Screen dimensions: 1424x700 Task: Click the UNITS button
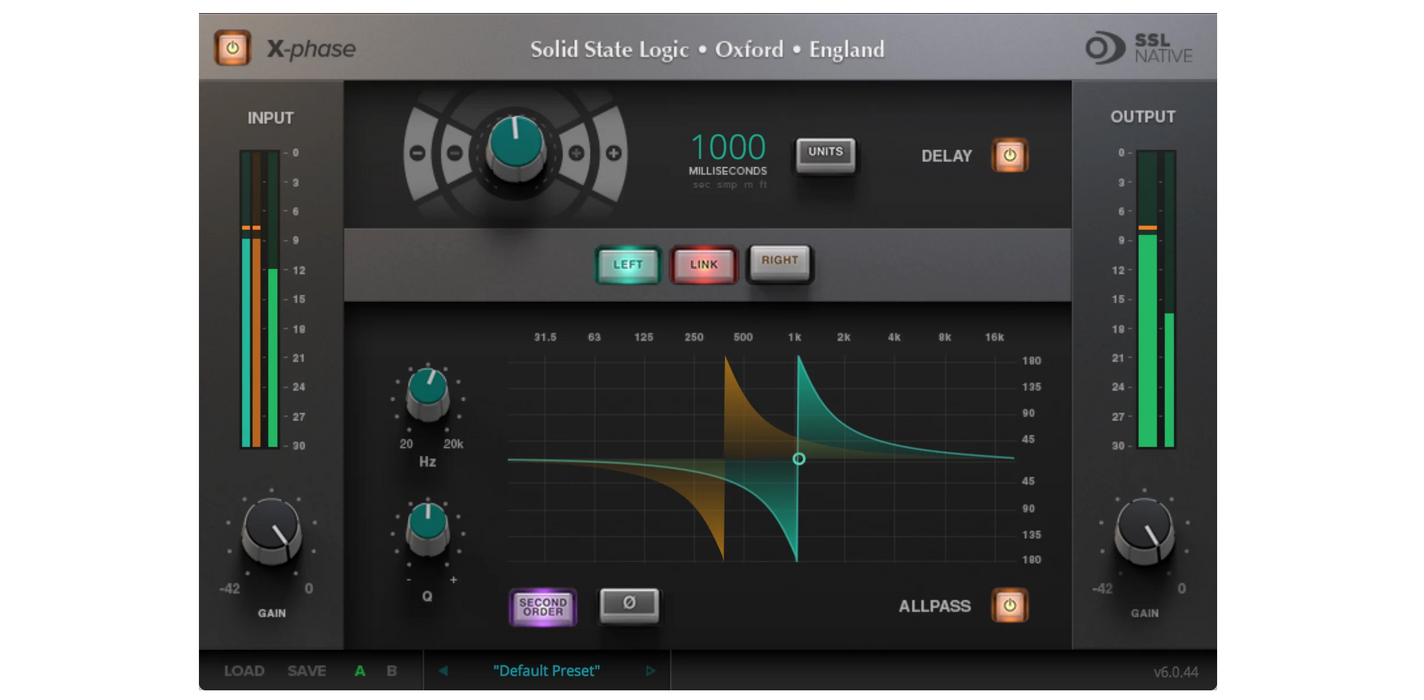[825, 154]
